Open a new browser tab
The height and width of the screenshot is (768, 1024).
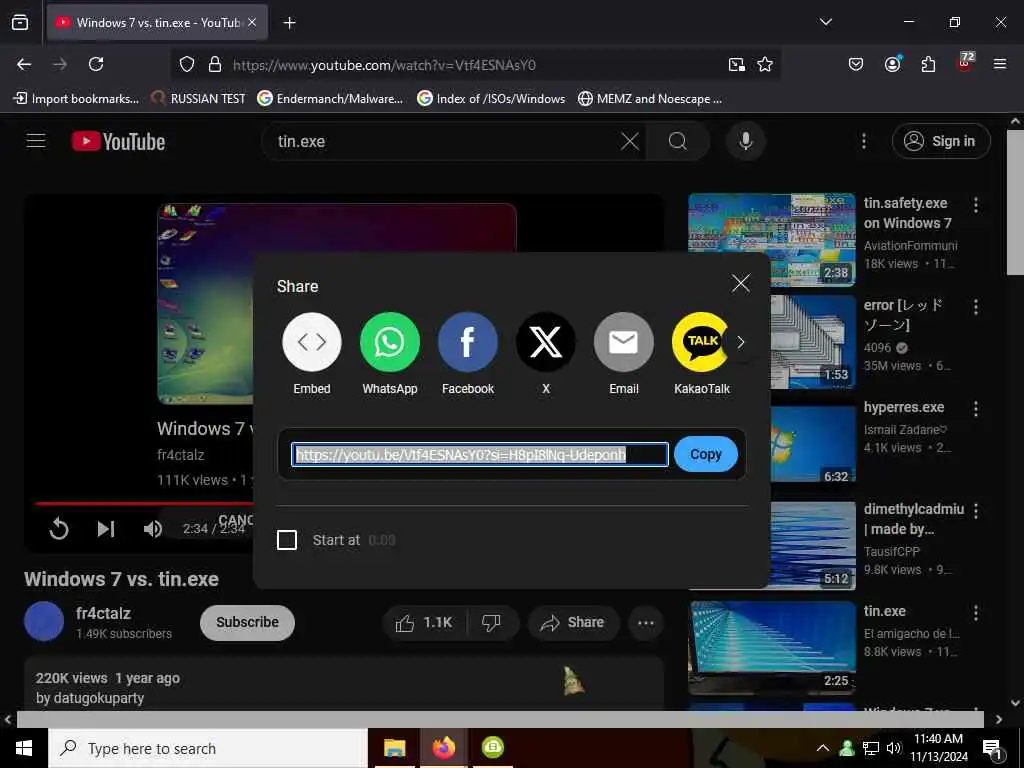[x=289, y=23]
